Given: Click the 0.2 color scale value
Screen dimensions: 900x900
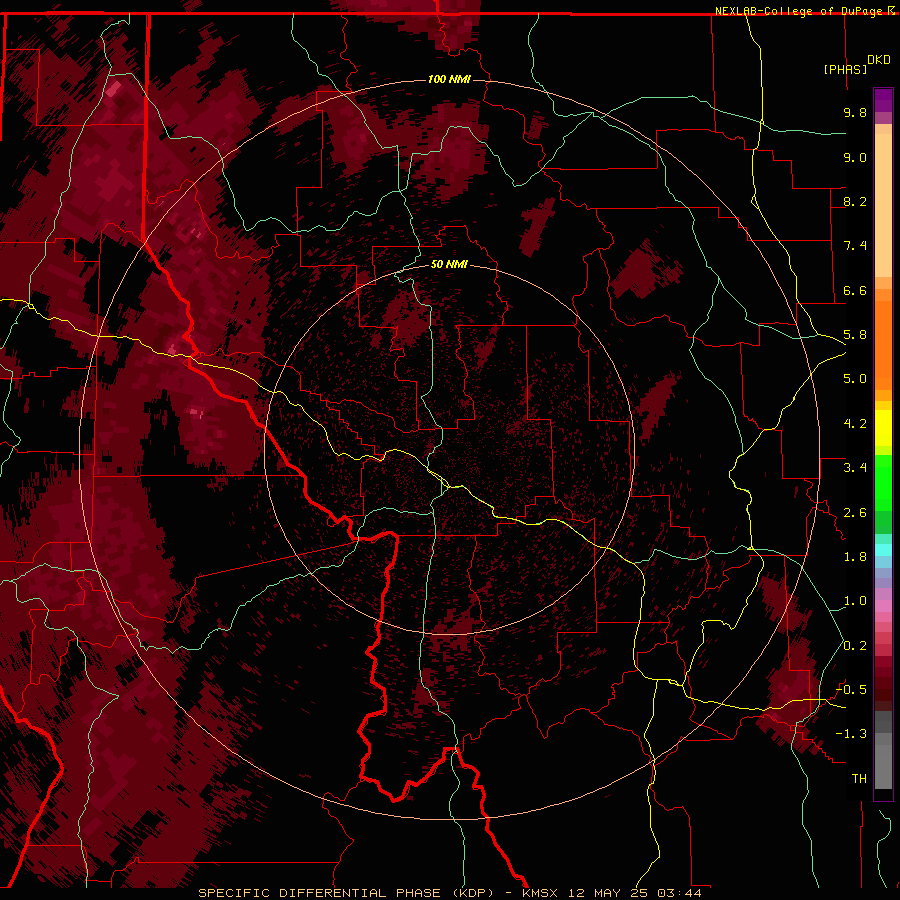Looking at the screenshot, I should (855, 646).
